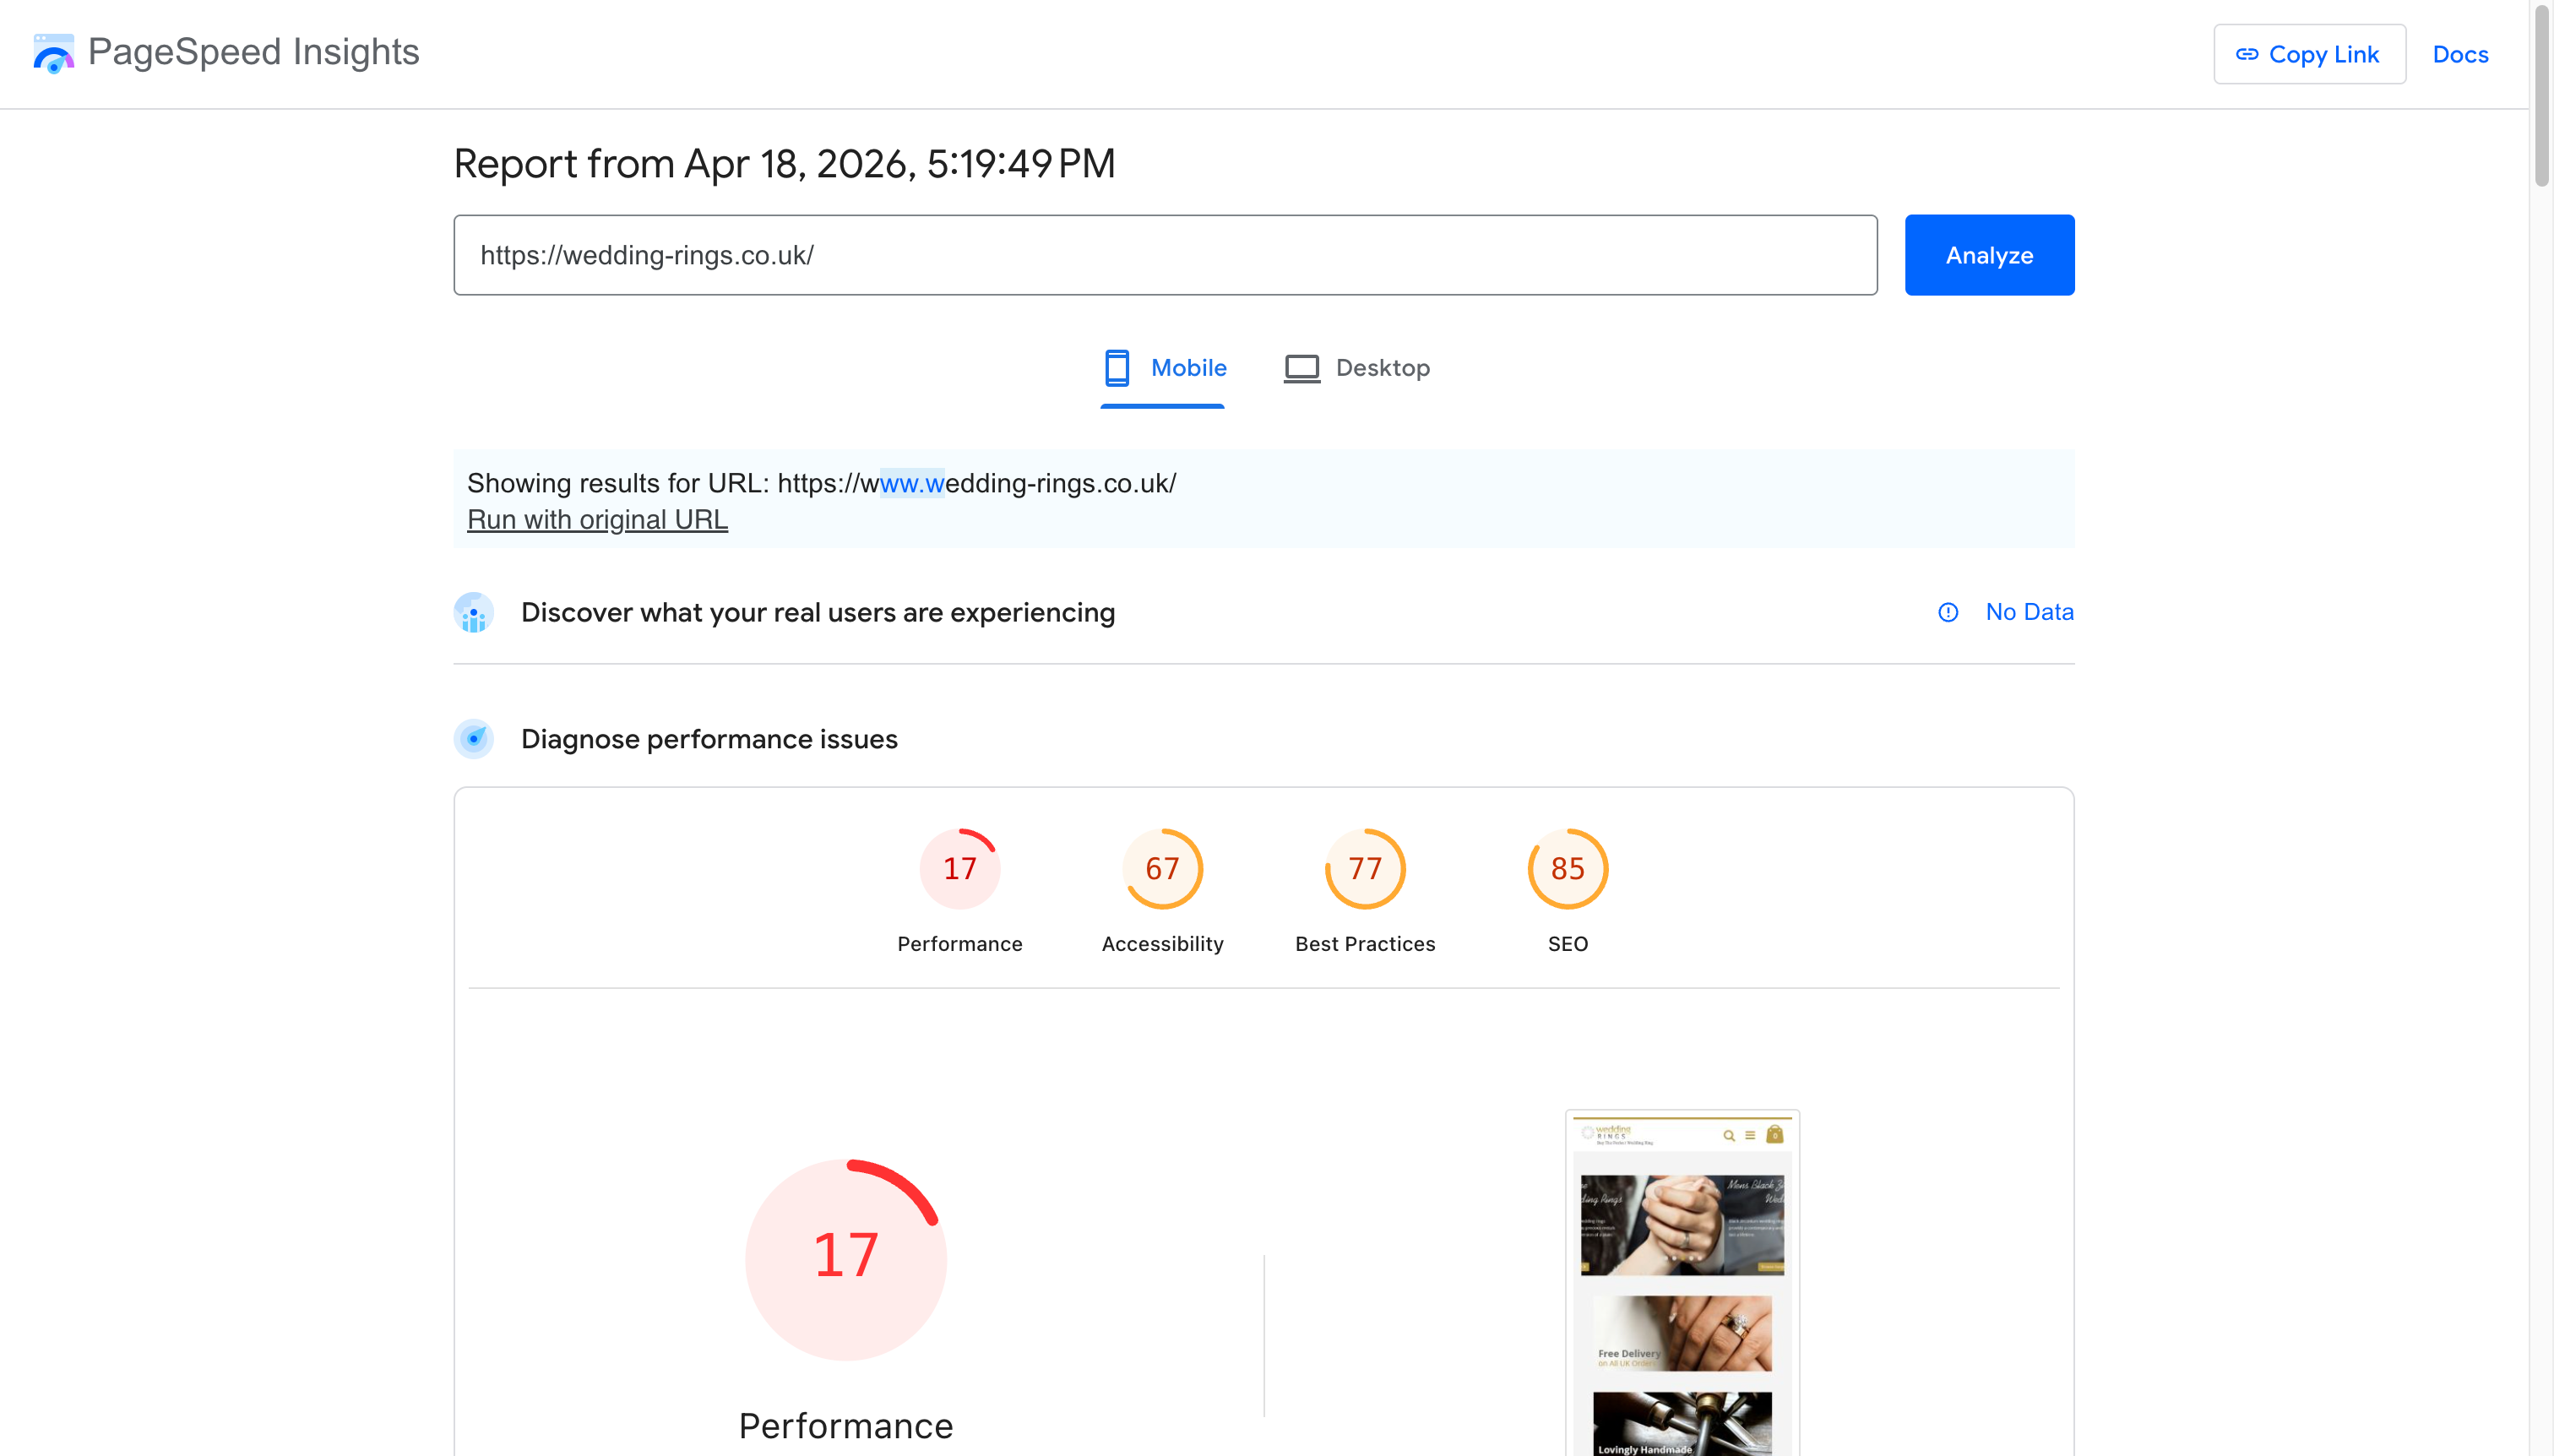
Task: Click the Copy Link button
Action: pyautogui.click(x=2309, y=54)
